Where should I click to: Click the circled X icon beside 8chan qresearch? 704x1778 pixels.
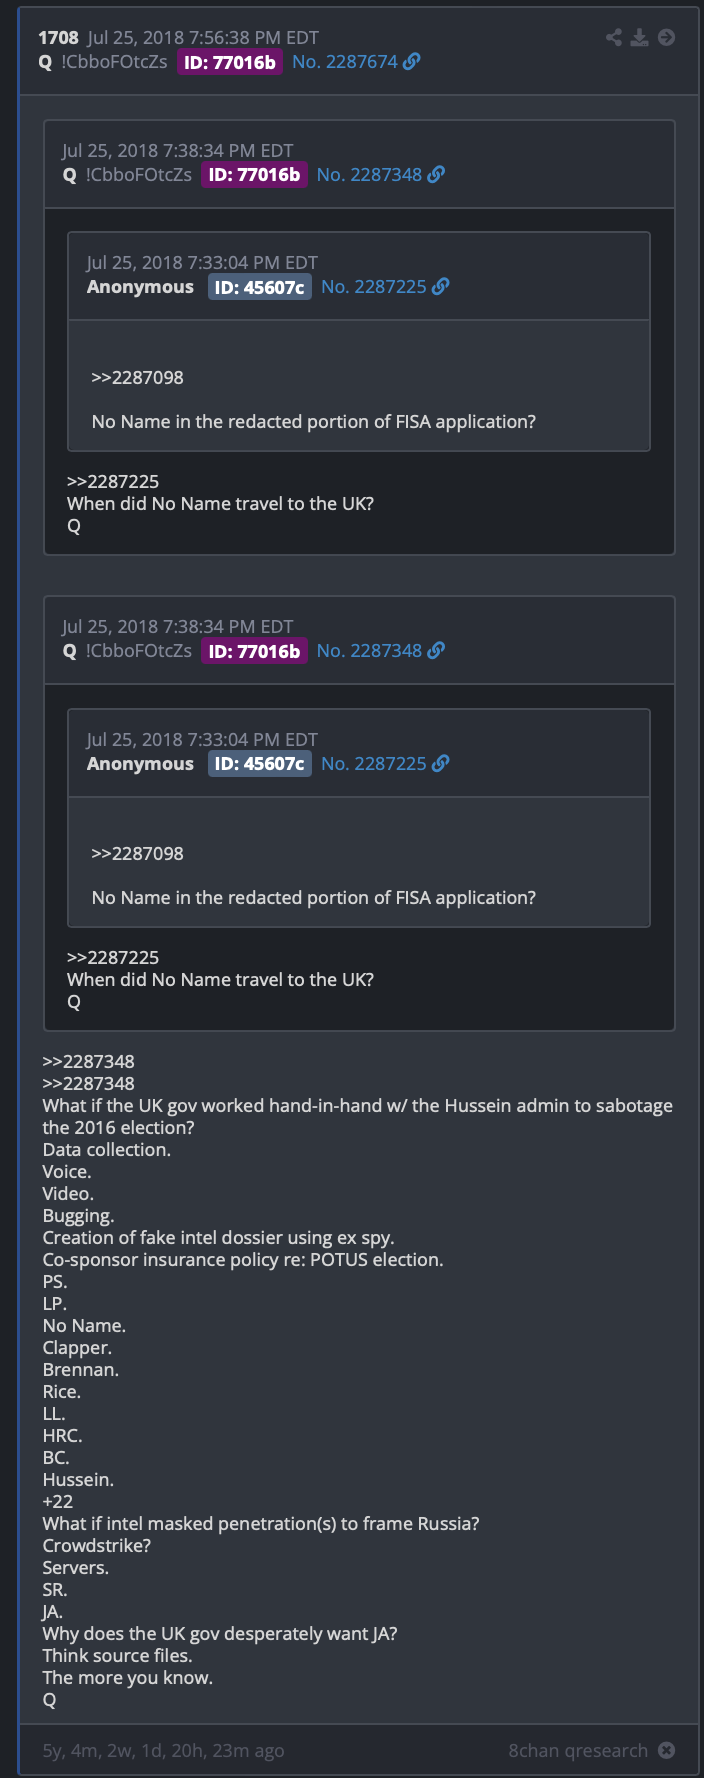pyautogui.click(x=666, y=1750)
